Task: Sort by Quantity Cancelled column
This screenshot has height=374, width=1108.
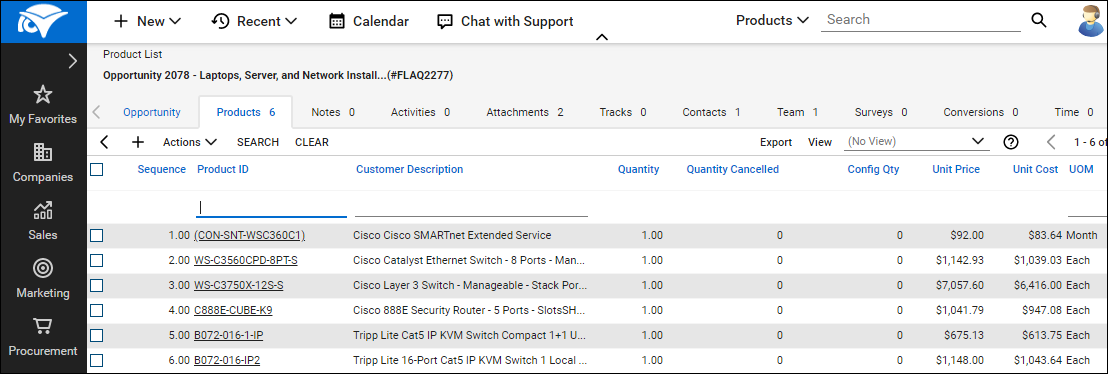Action: [733, 169]
